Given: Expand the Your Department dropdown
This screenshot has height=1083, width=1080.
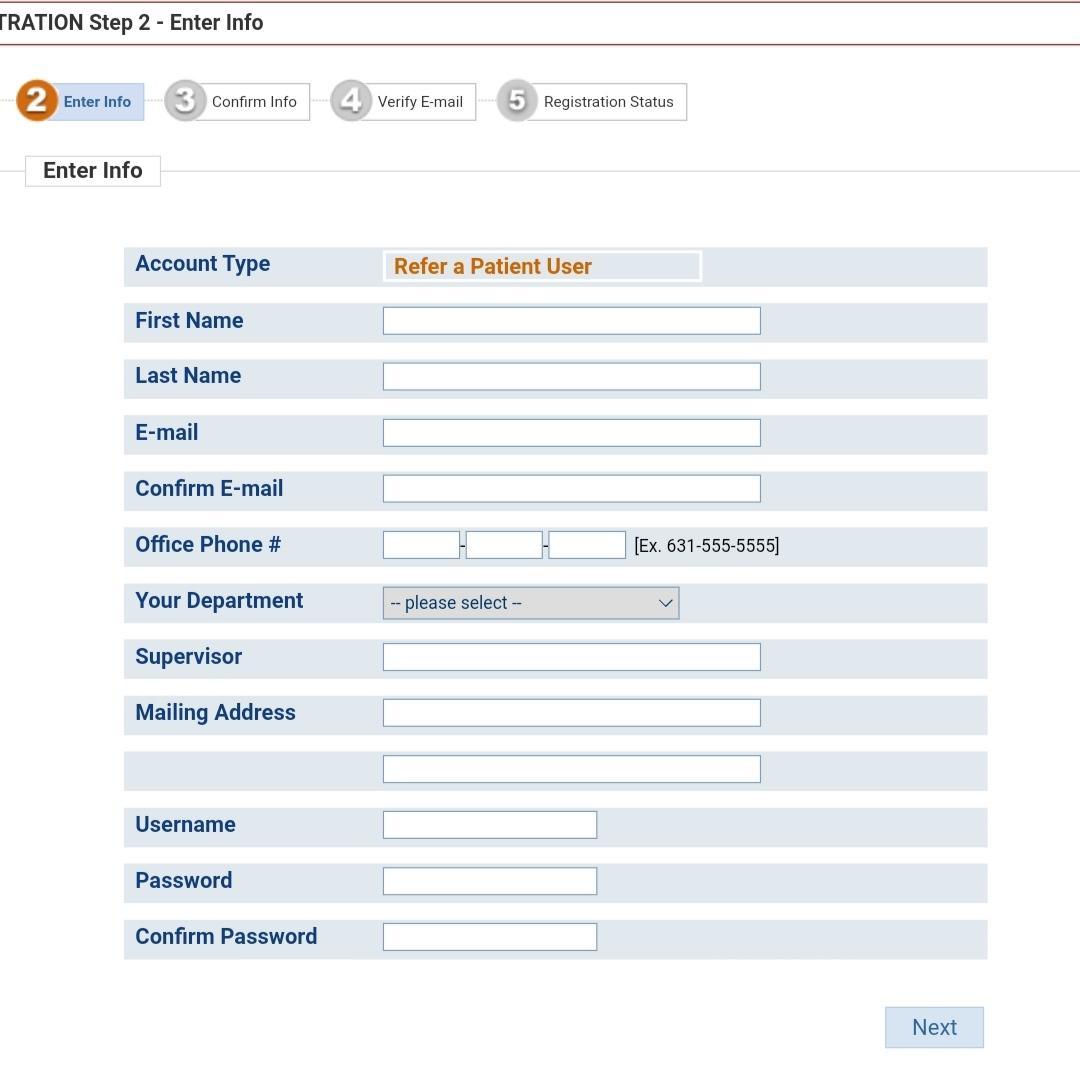Looking at the screenshot, I should coord(531,603).
